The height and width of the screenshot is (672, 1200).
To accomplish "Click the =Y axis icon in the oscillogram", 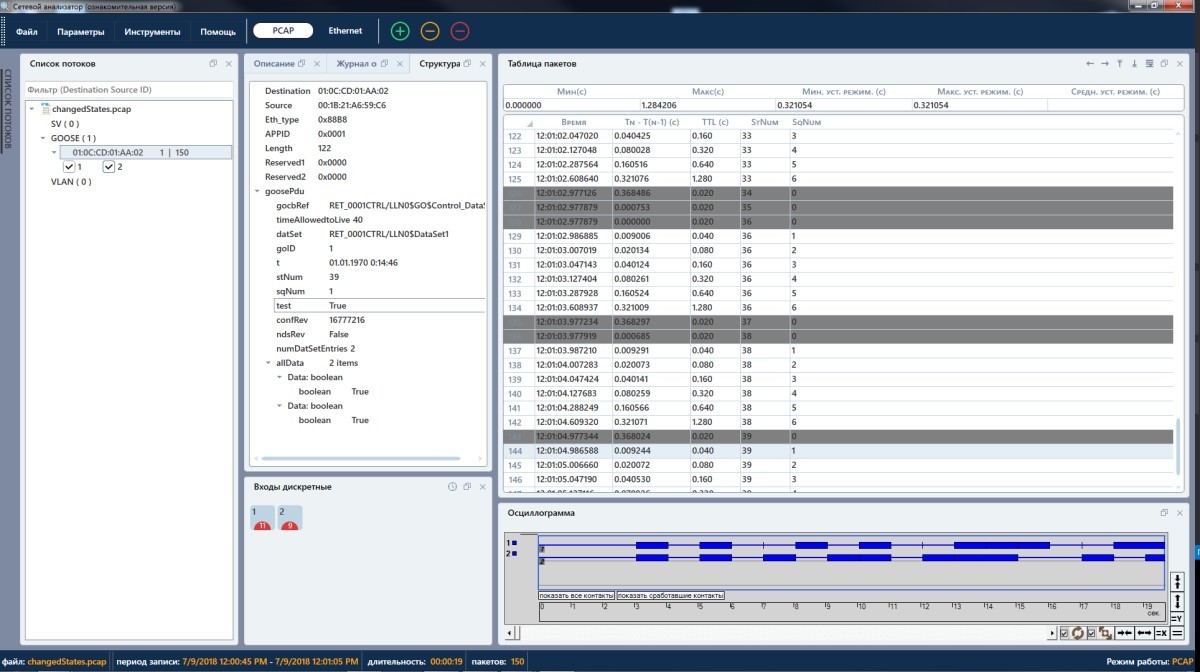I will coord(1176,617).
